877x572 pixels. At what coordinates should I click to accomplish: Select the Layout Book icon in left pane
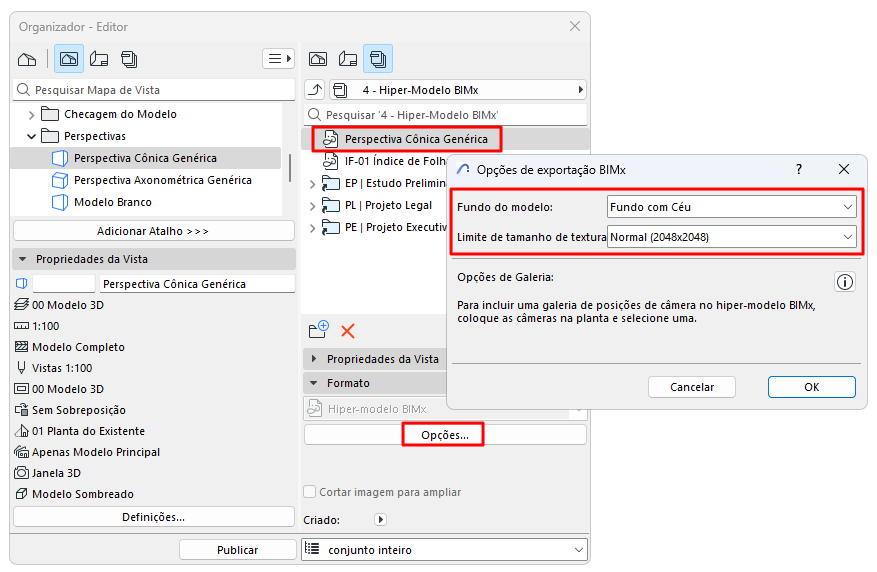point(99,59)
